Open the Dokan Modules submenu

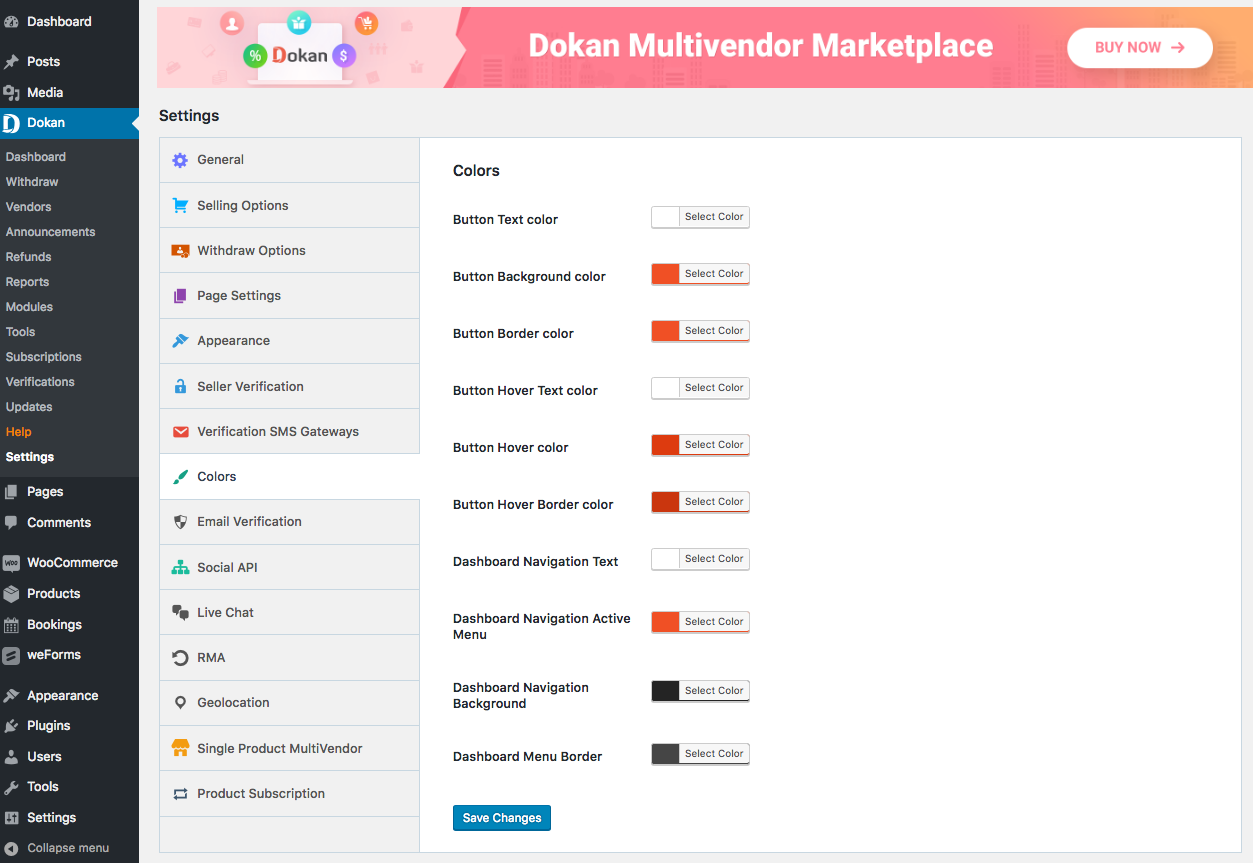tap(29, 307)
